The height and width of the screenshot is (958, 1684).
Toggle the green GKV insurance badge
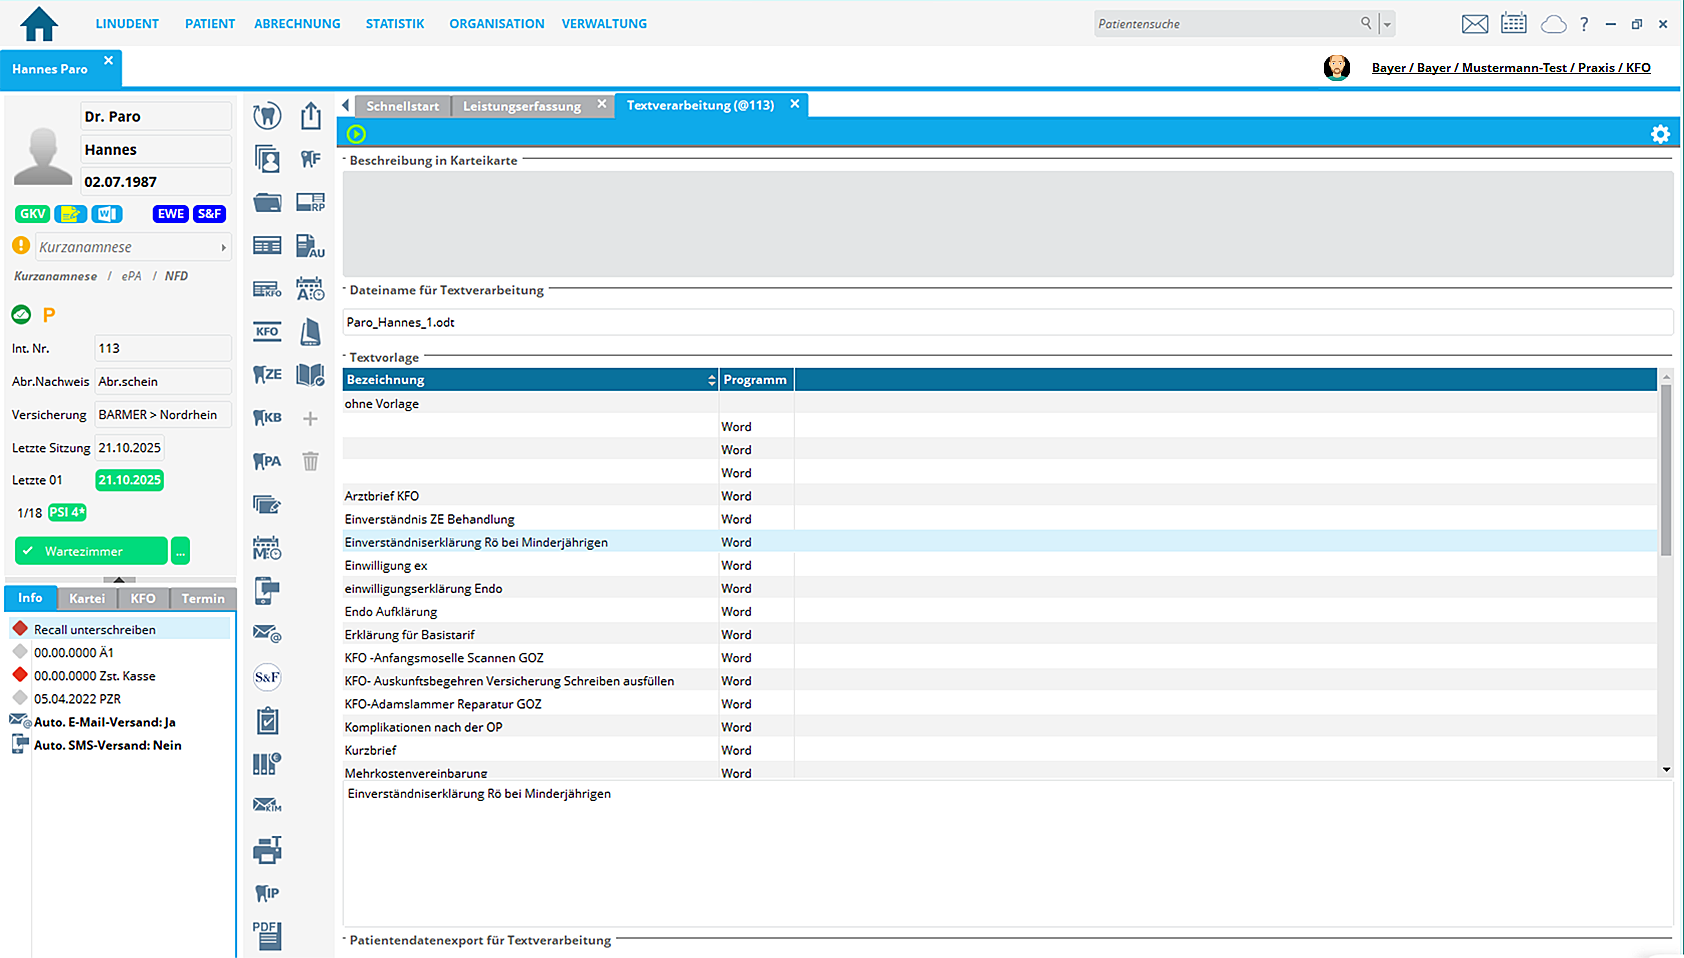pyautogui.click(x=32, y=214)
